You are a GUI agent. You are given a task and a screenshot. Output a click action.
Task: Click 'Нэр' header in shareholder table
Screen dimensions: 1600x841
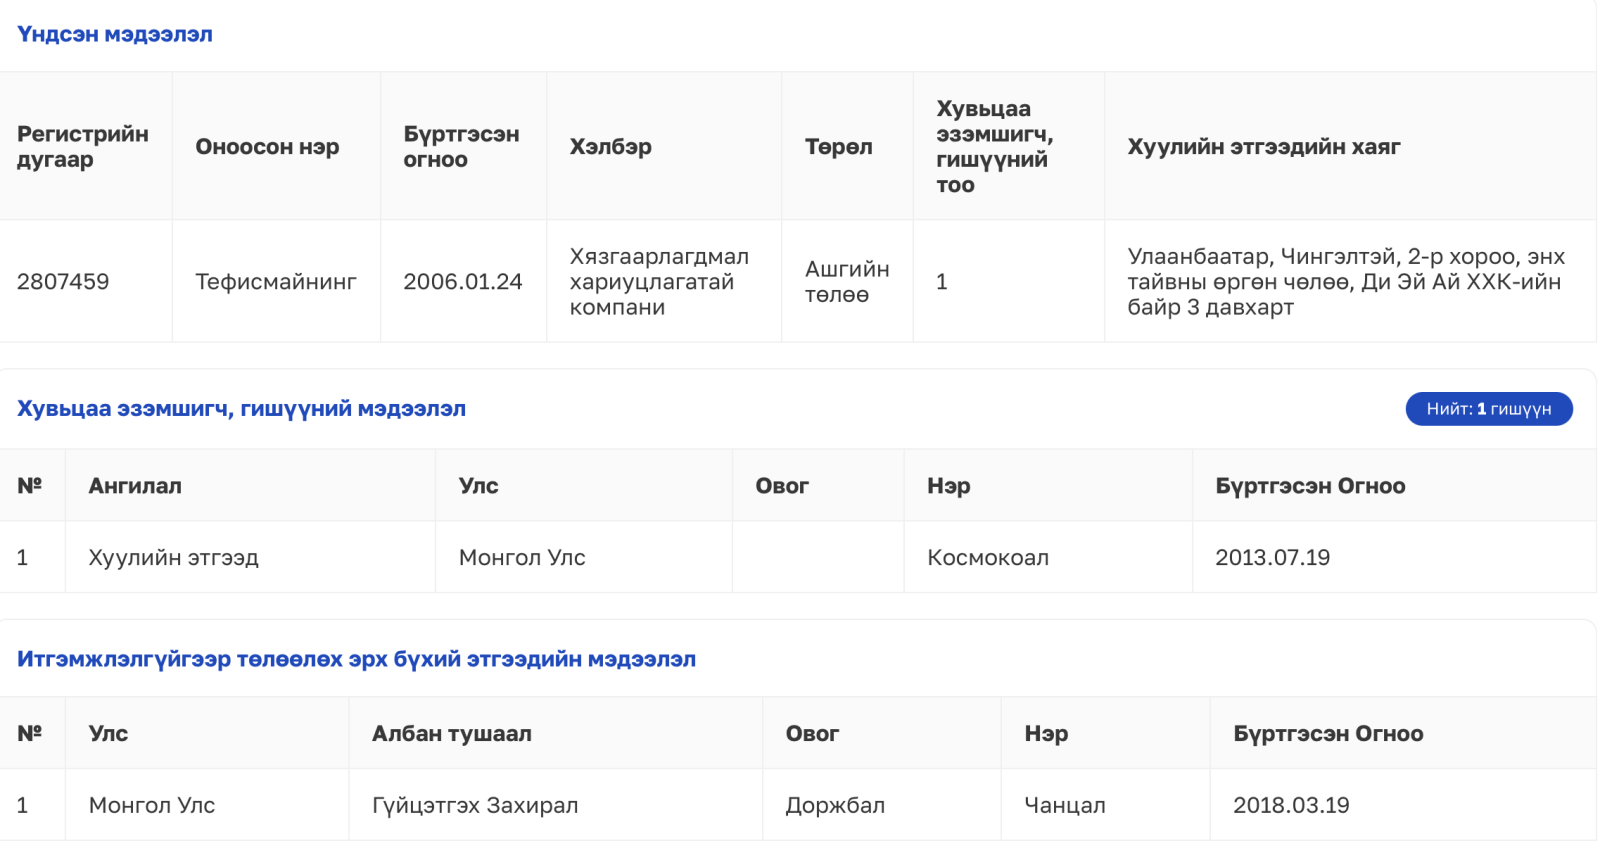pos(949,486)
